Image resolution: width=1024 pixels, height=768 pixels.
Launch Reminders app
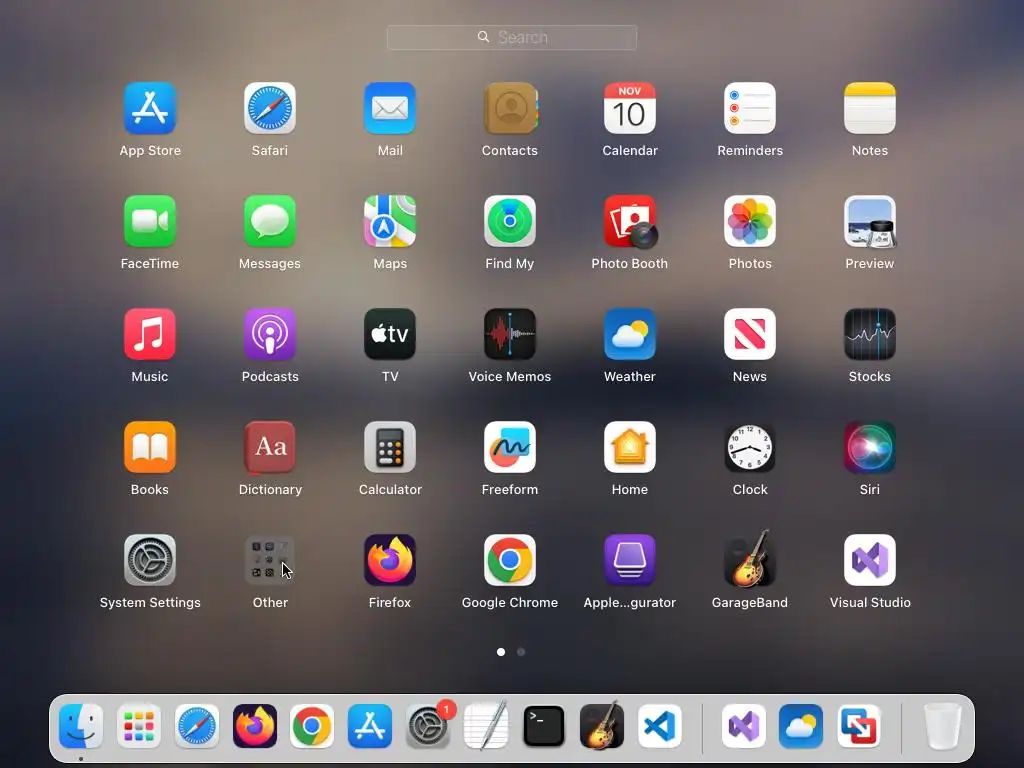point(750,108)
